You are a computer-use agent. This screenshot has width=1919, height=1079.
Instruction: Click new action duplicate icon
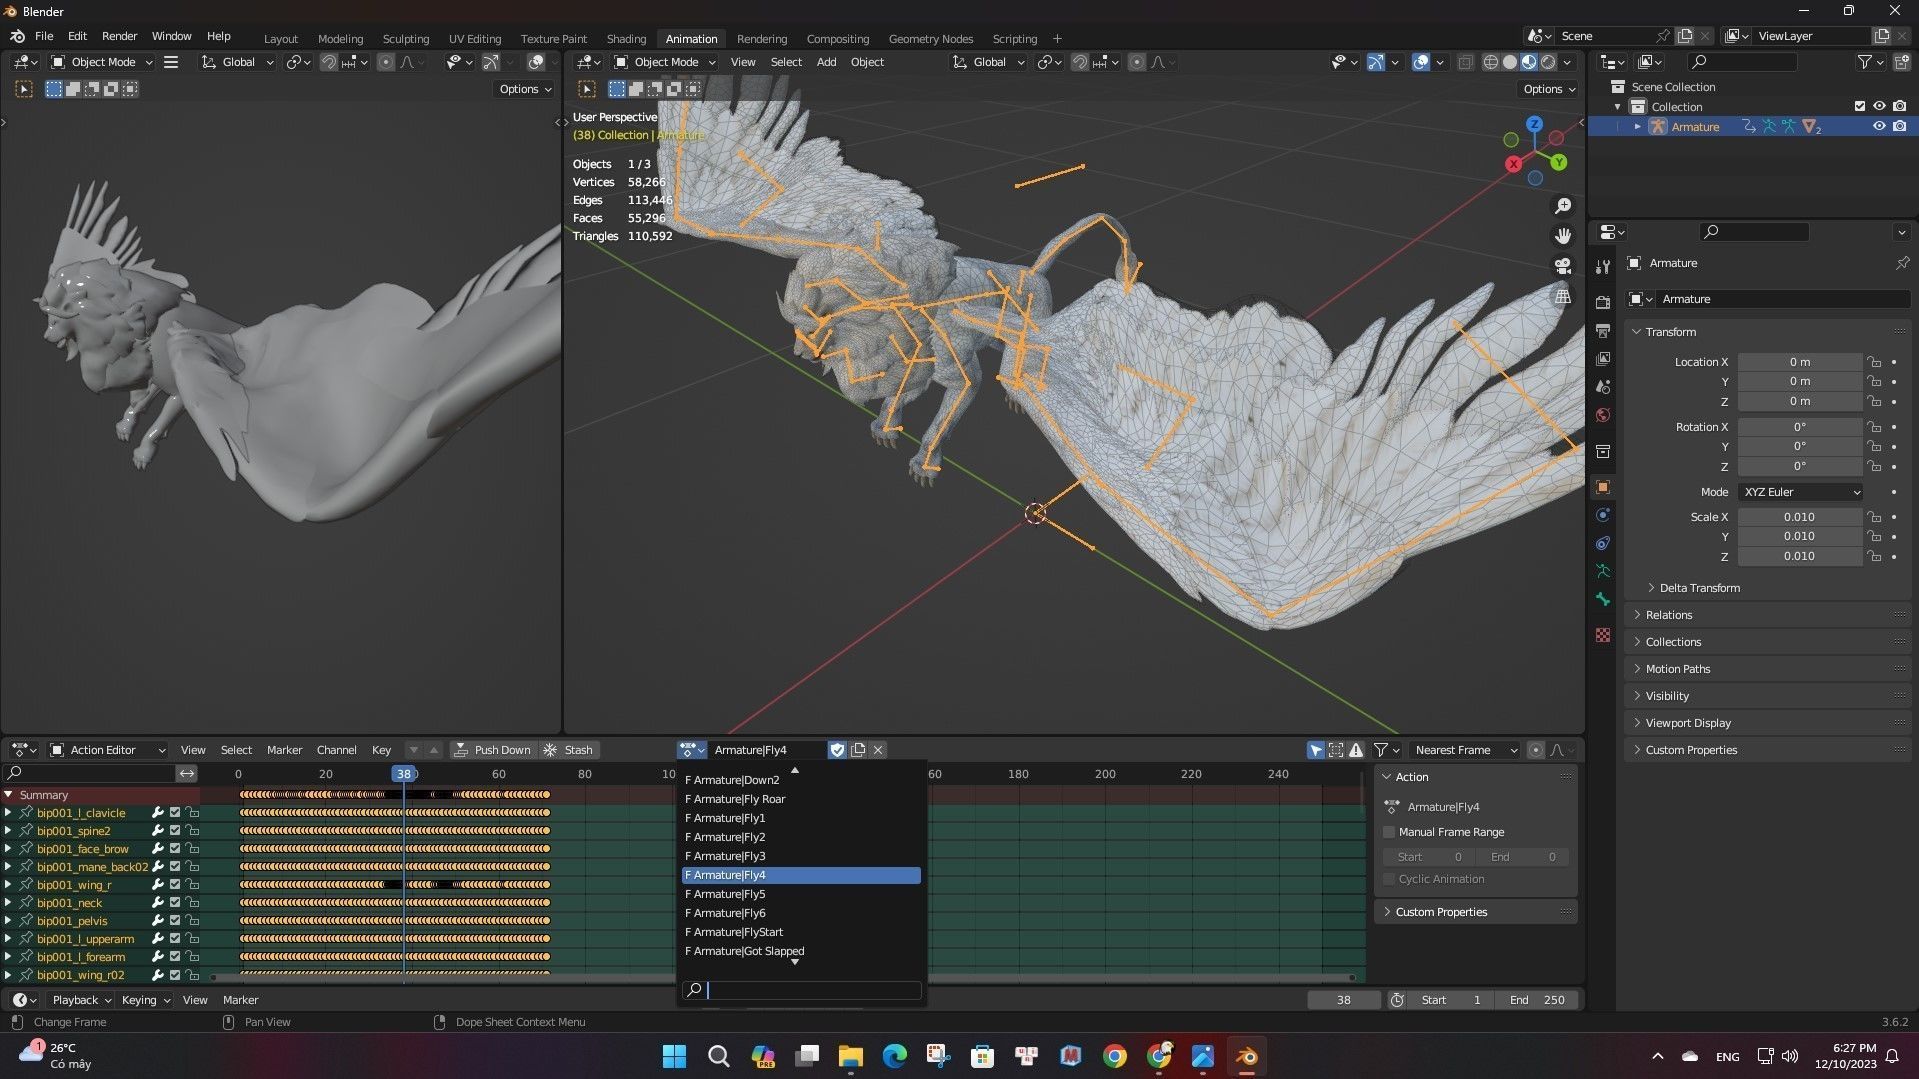click(x=858, y=750)
